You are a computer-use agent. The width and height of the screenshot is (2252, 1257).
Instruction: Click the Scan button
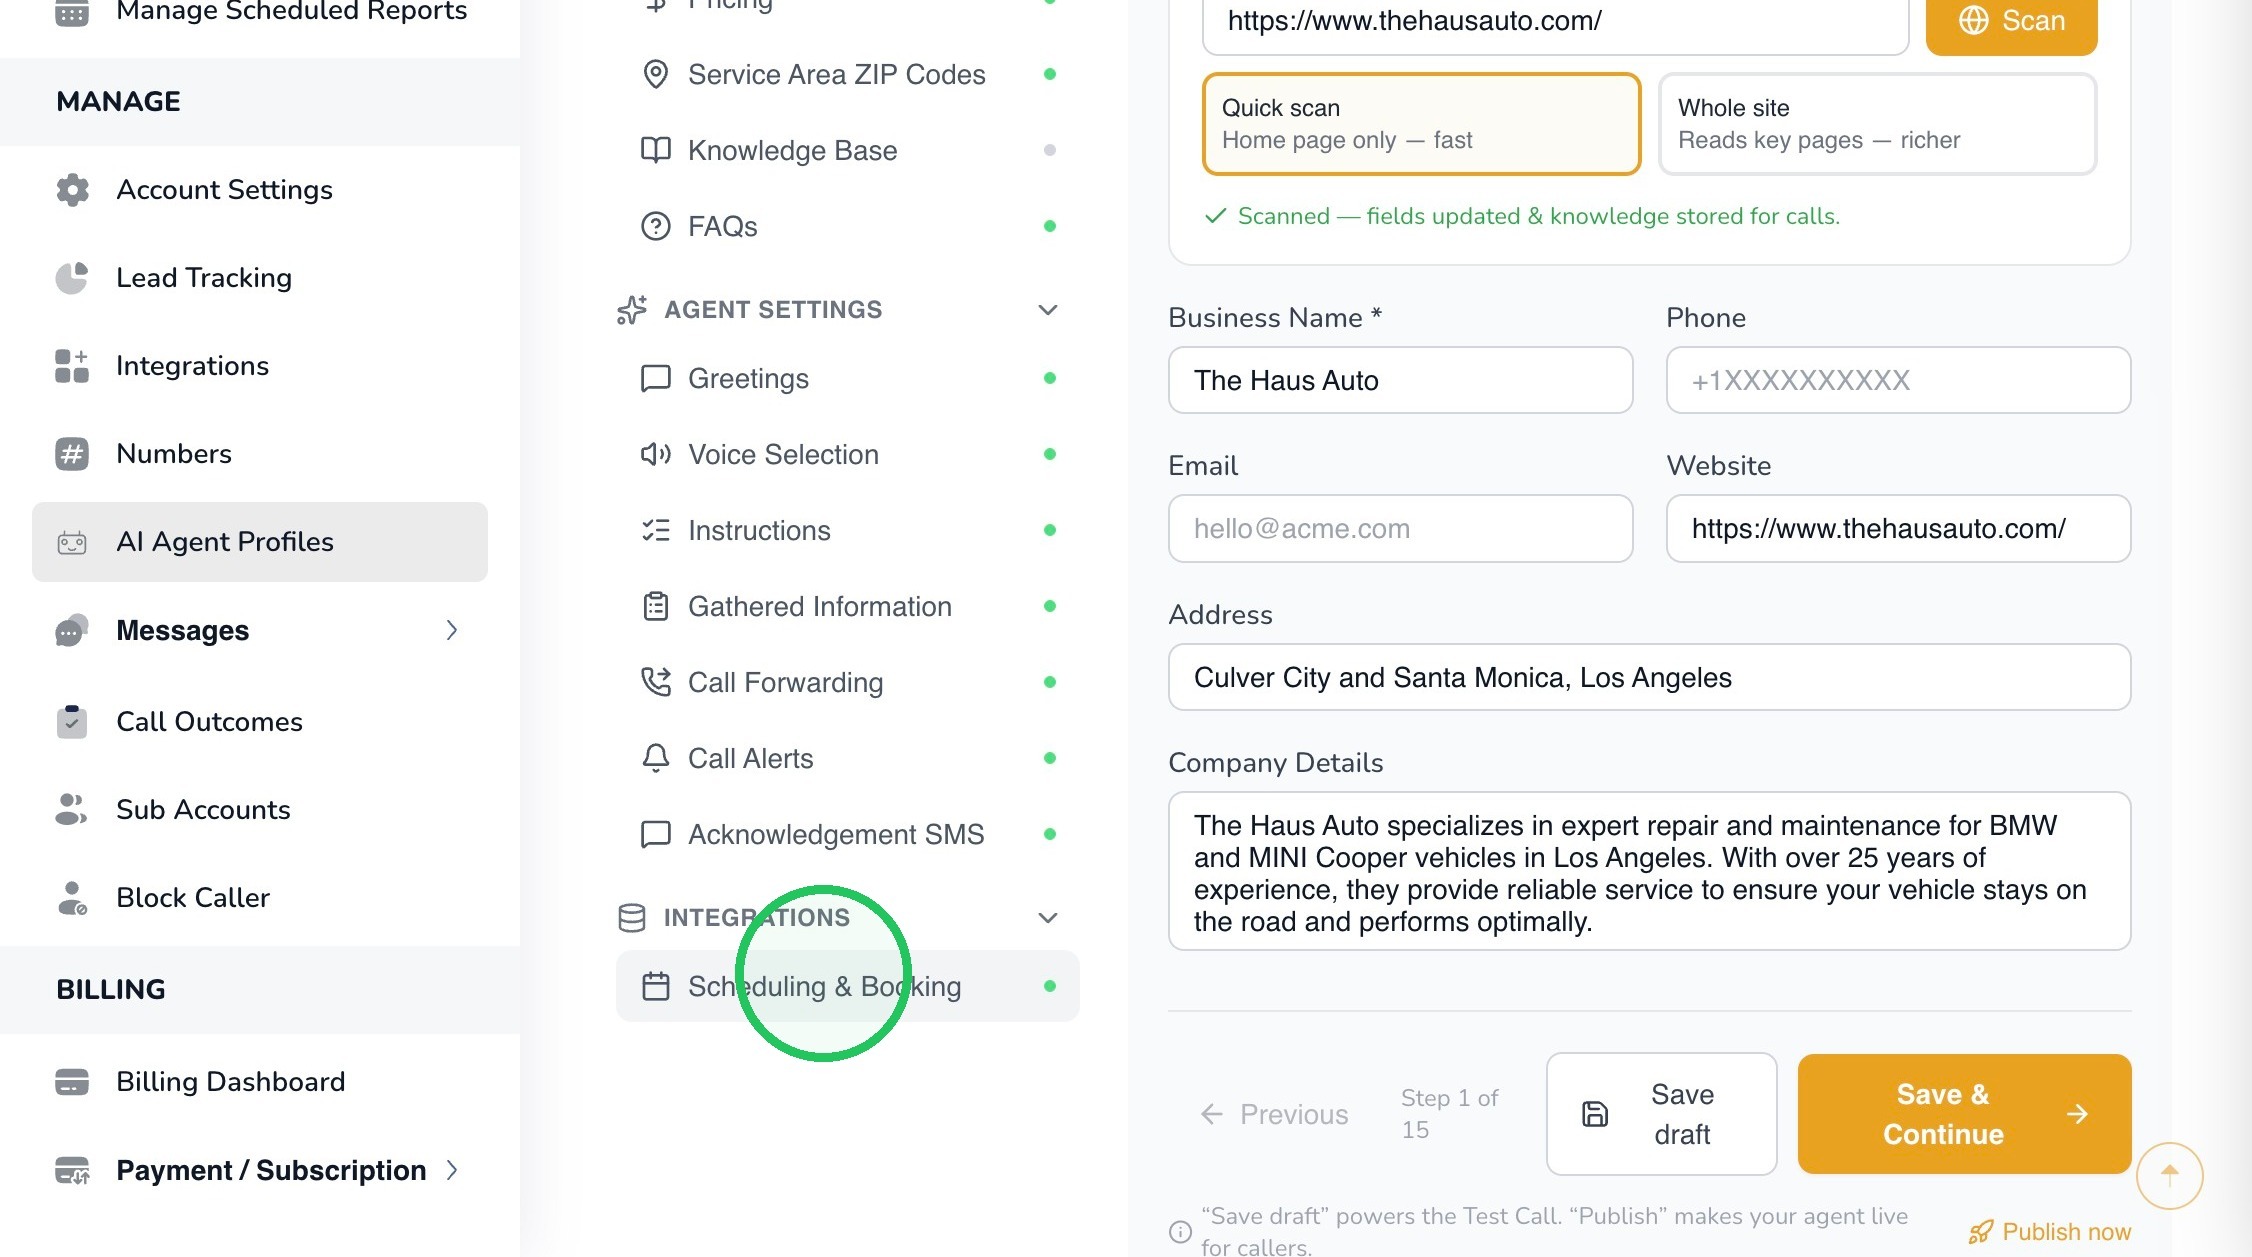point(2011,22)
